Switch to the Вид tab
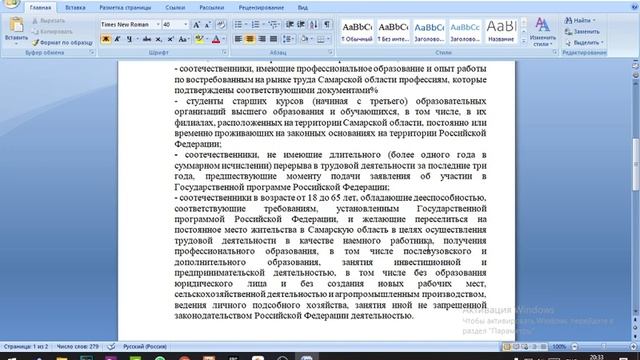 click(302, 8)
